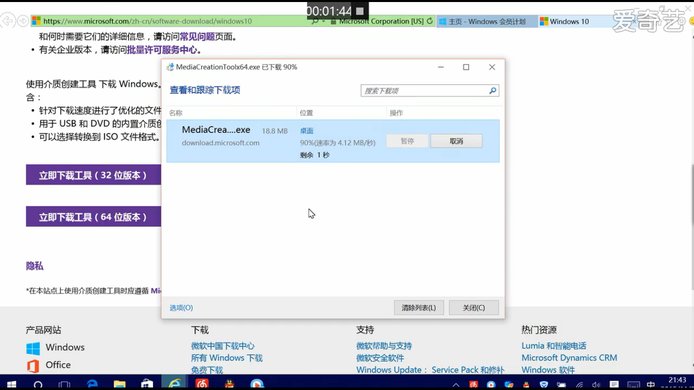694x390 pixels.
Task: Open the Office footer product link
Action: pos(58,365)
